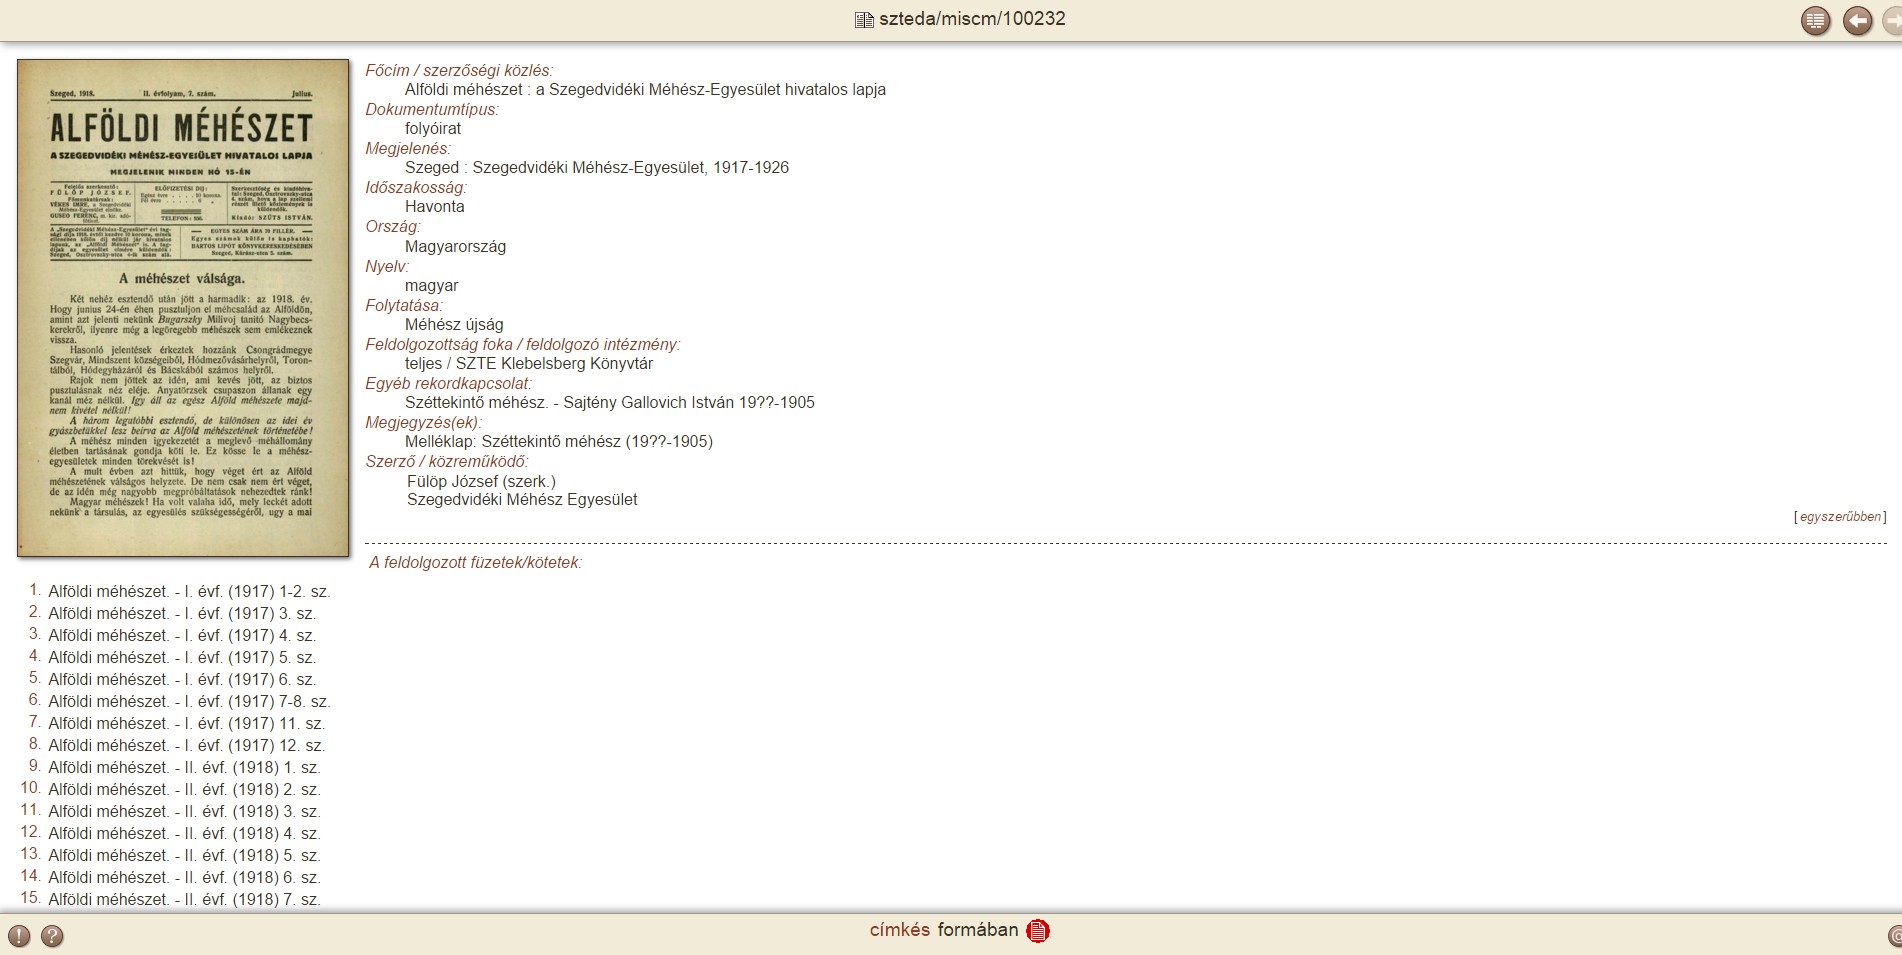1902x955 pixels.
Task: Open Alföldi méhészet I. évf. (1917) 6. sz.
Action: pyautogui.click(x=182, y=679)
